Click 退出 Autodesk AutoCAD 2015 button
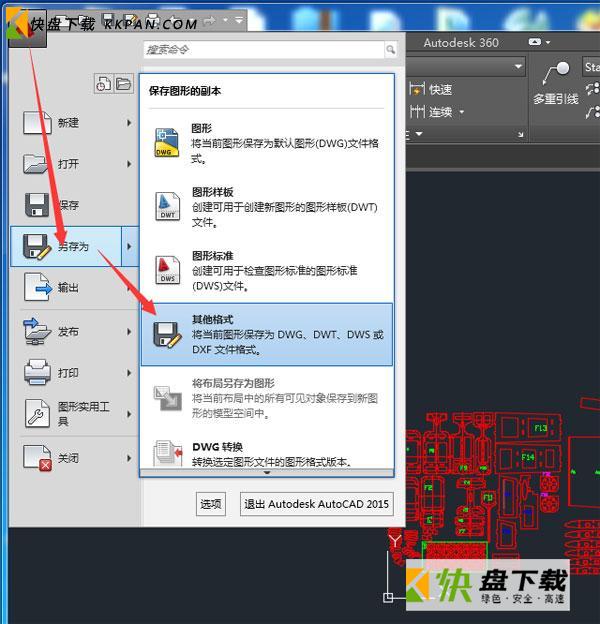This screenshot has width=600, height=624. click(x=317, y=504)
